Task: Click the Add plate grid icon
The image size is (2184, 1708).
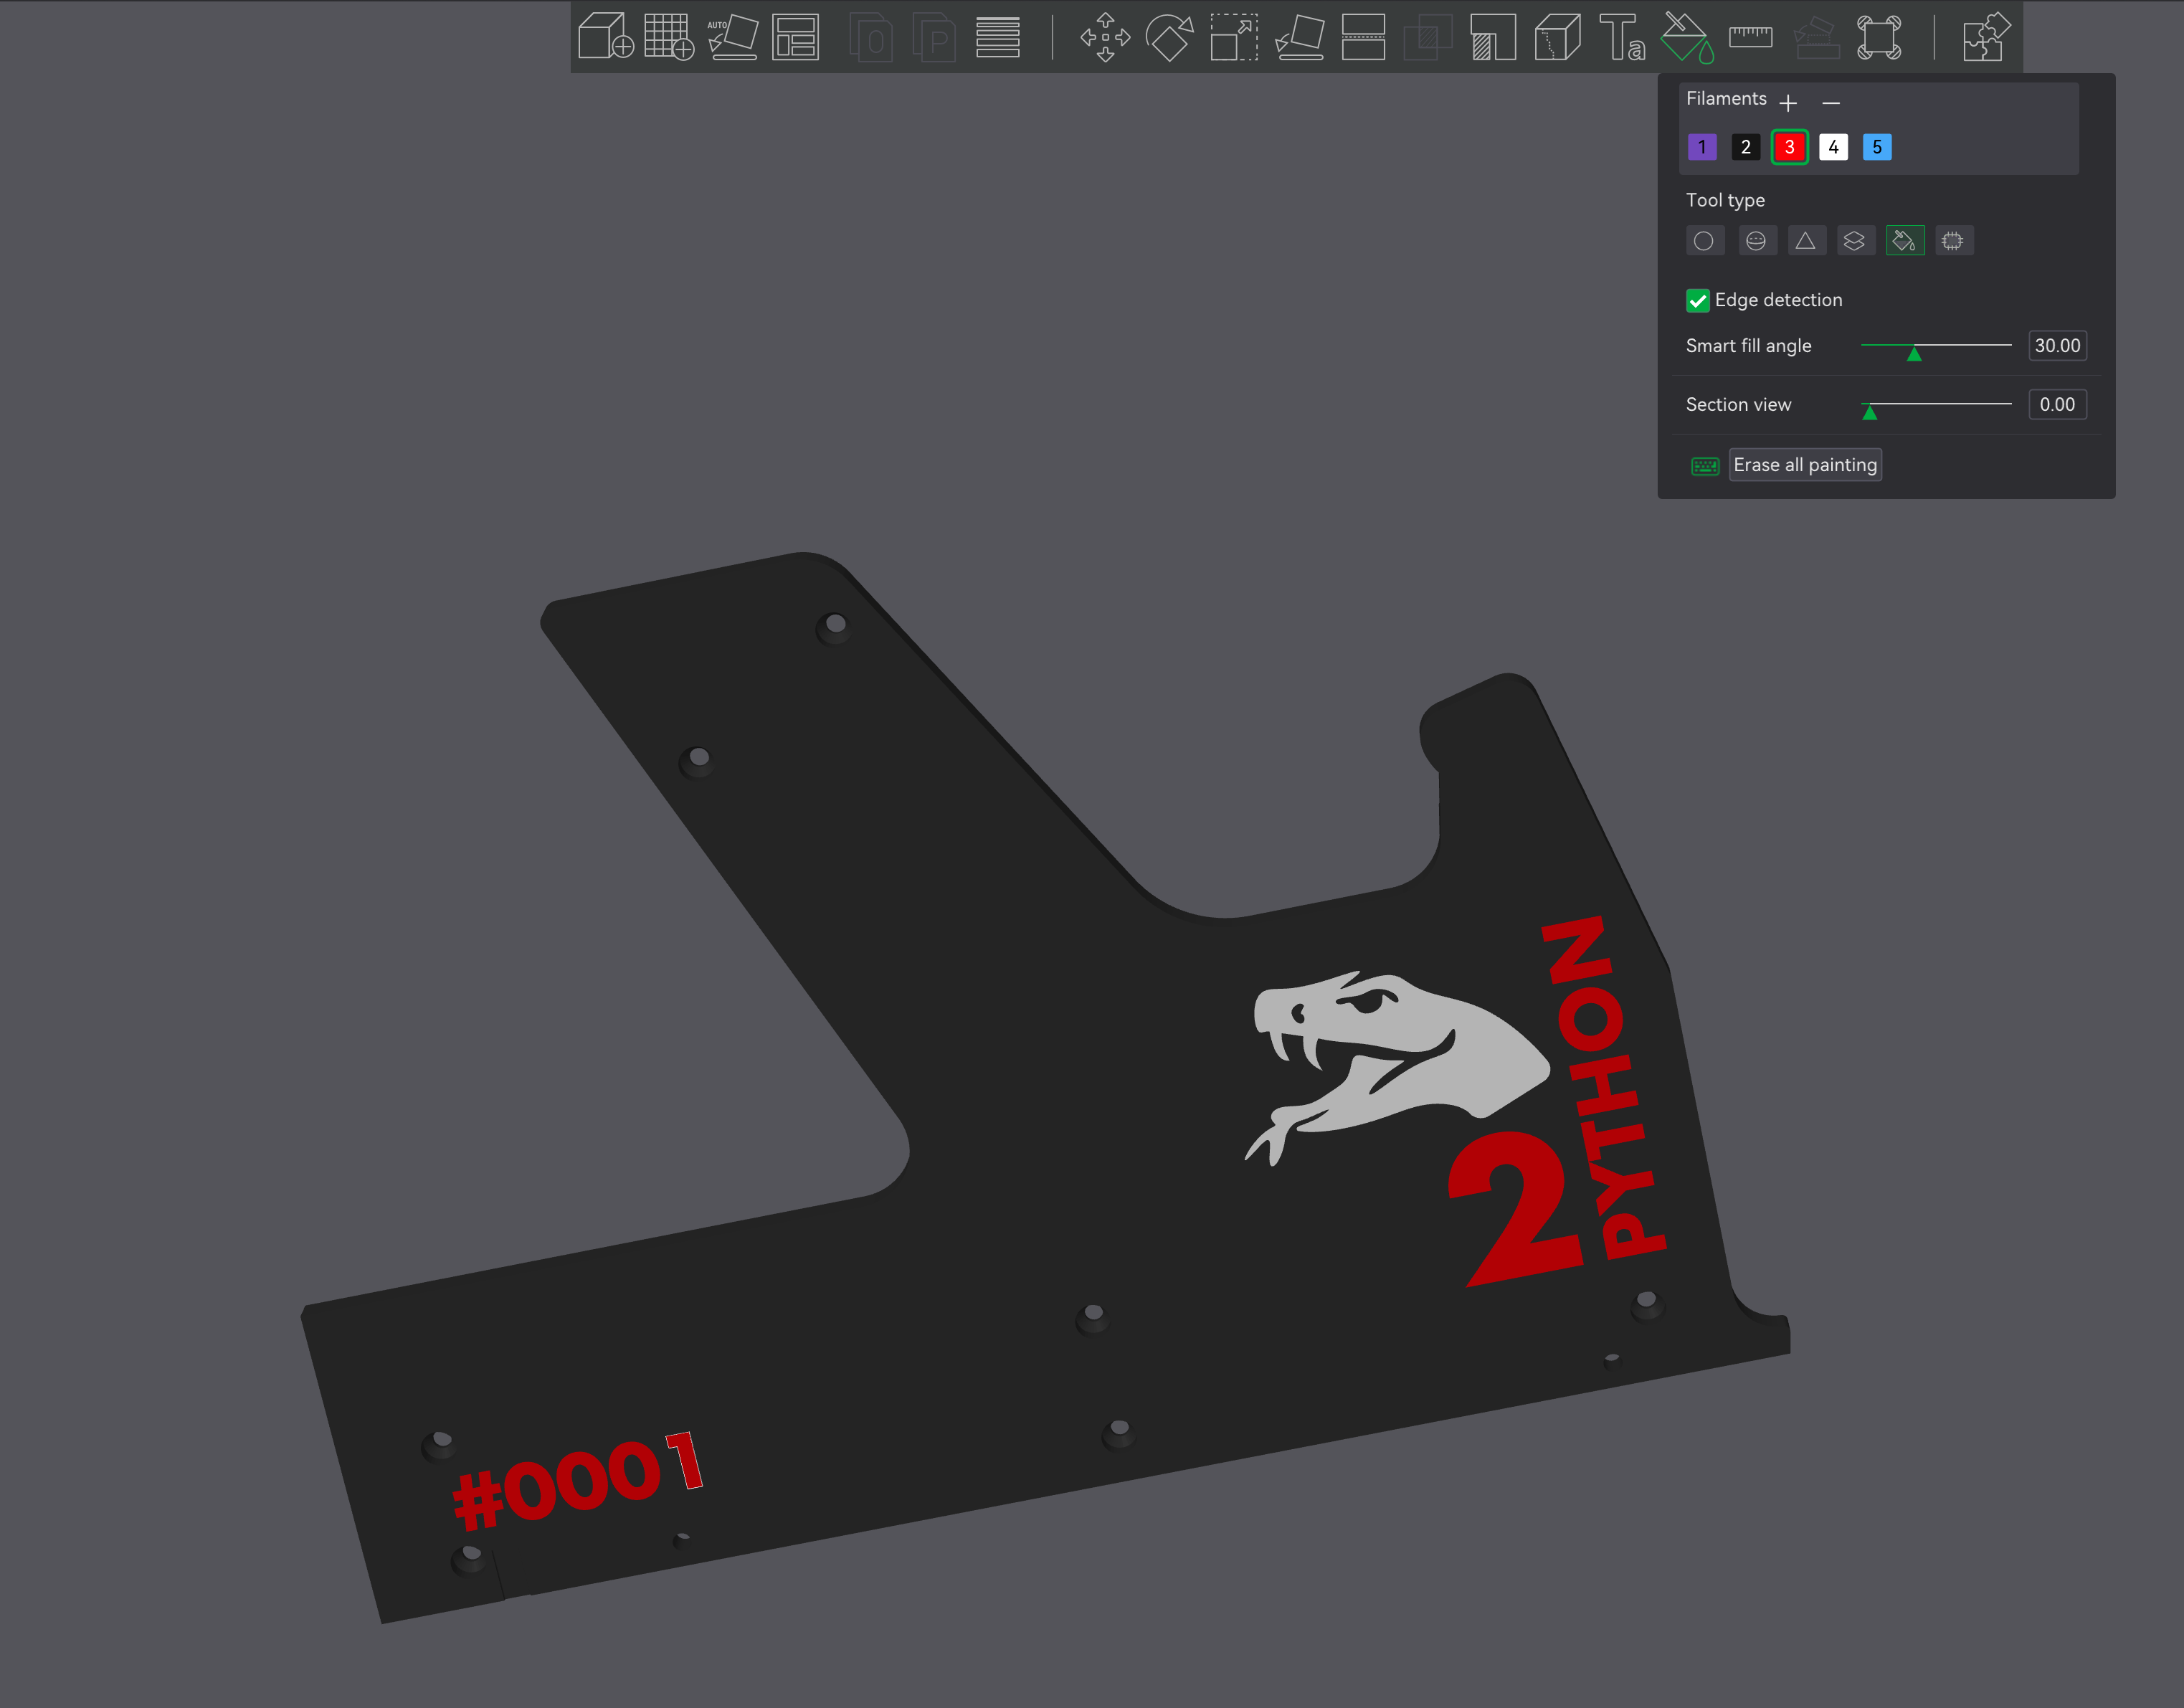Action: coord(669,37)
